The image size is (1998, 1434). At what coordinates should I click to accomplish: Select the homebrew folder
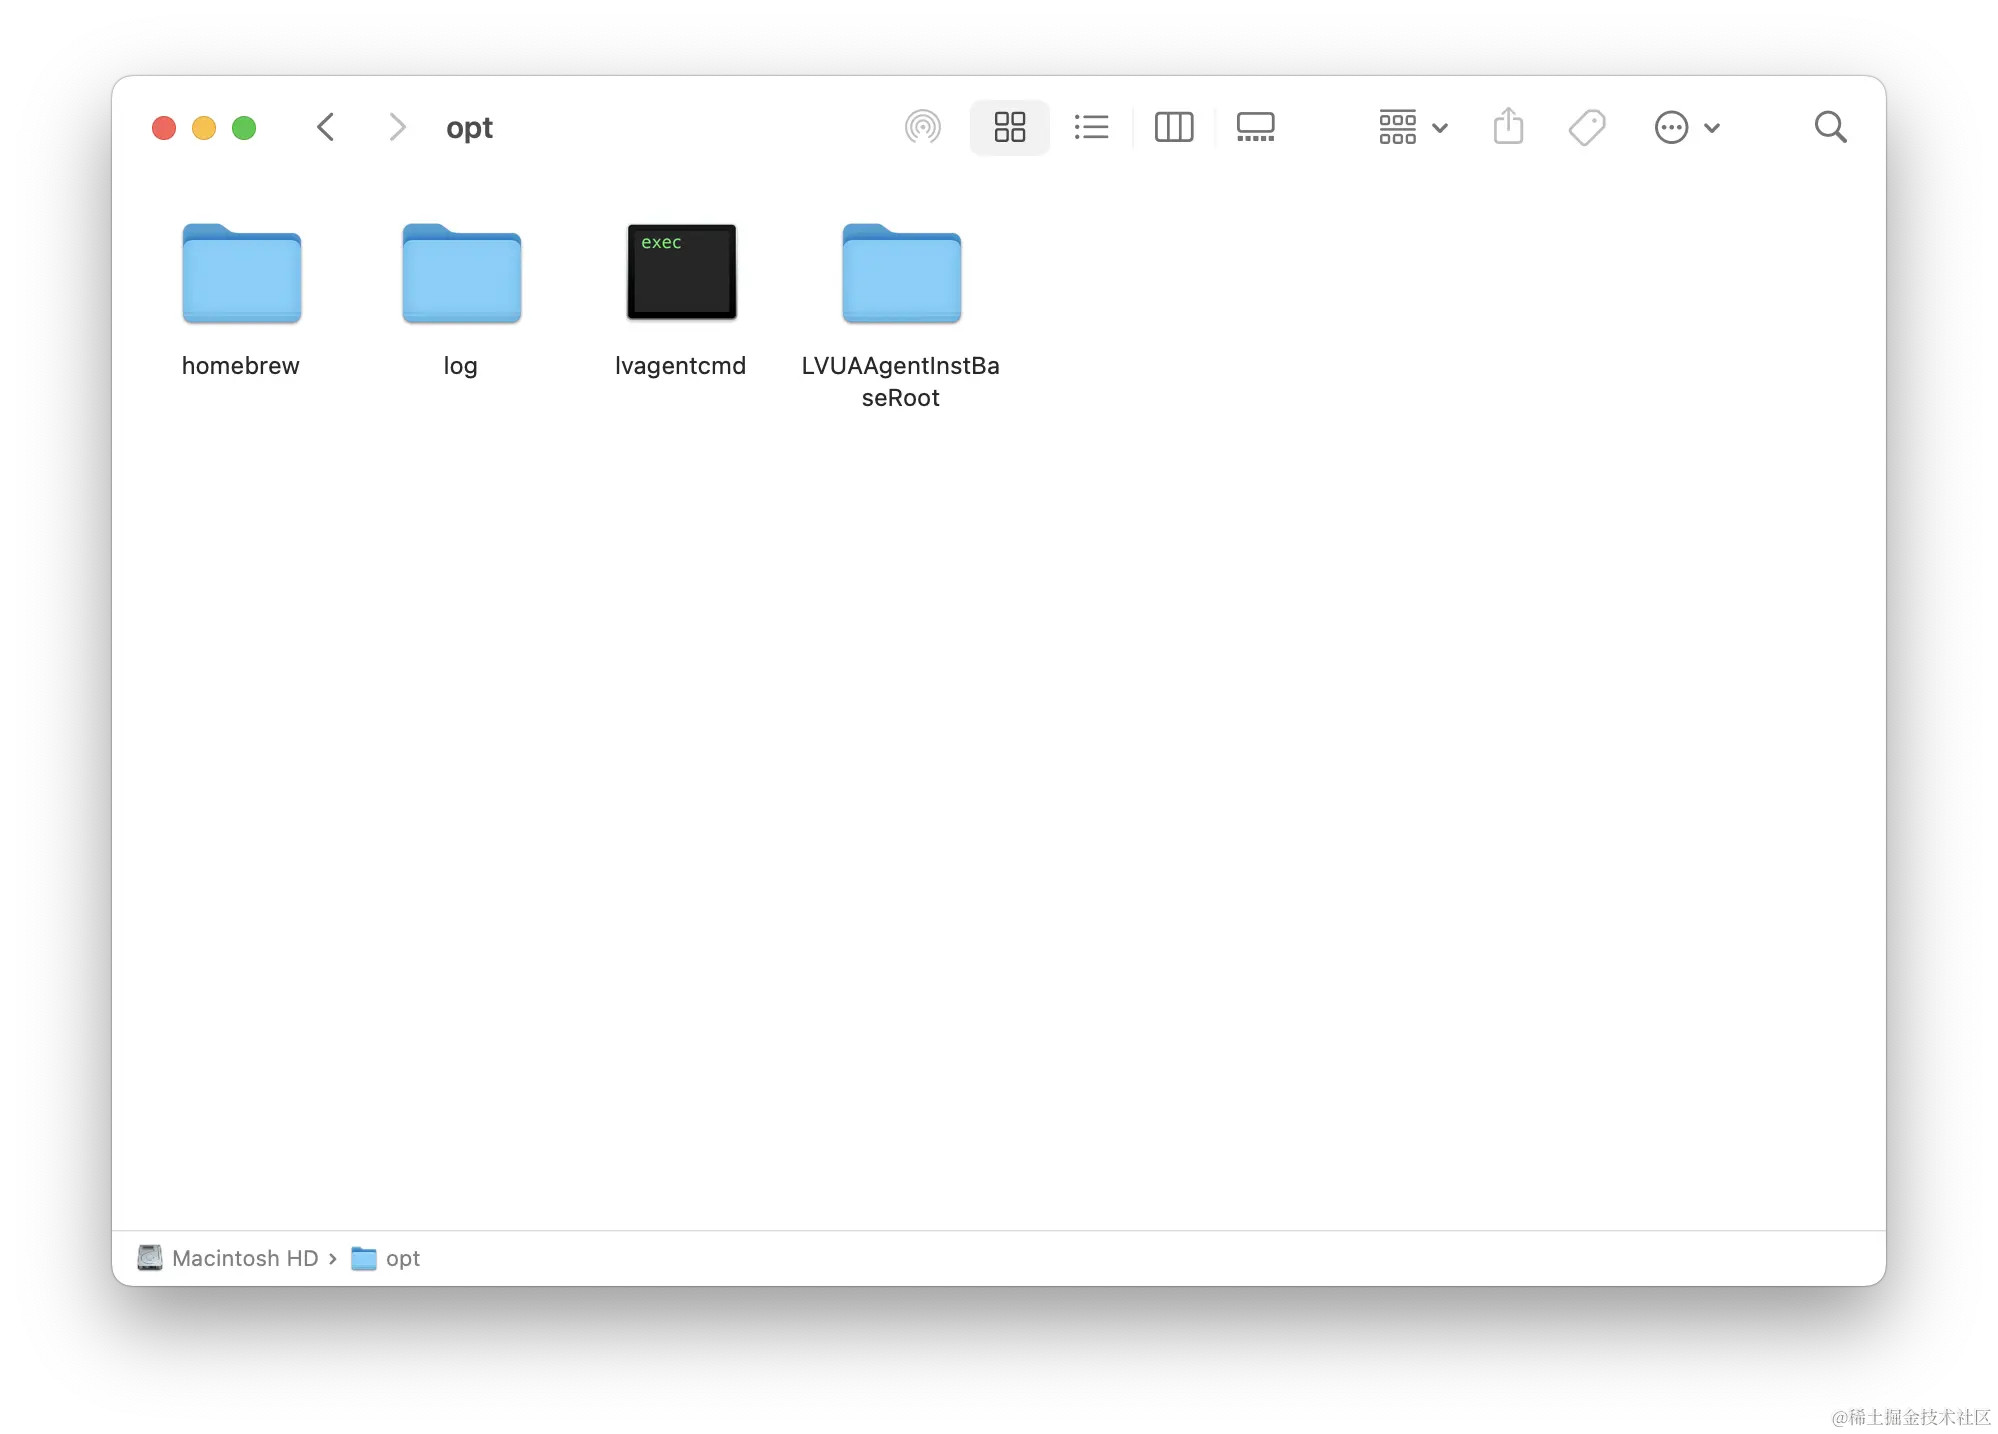pos(241,273)
